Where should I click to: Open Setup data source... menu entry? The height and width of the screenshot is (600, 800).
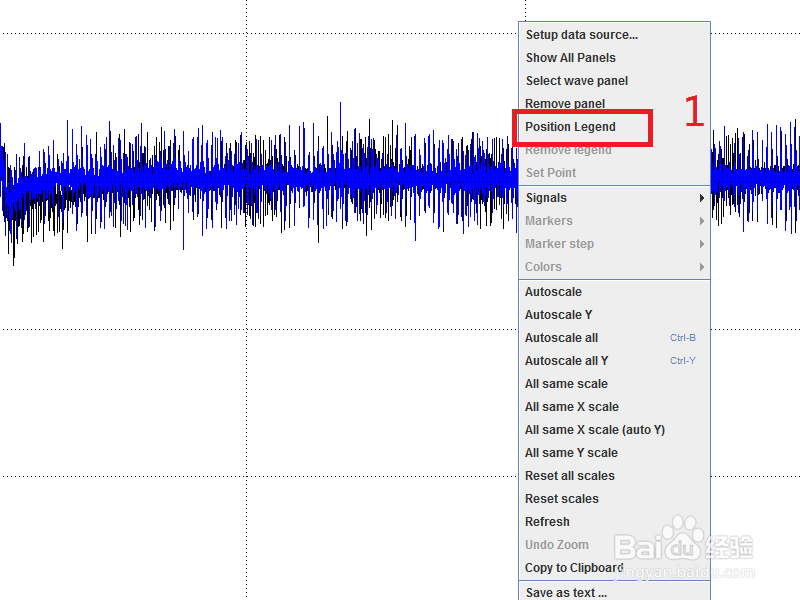(614, 35)
